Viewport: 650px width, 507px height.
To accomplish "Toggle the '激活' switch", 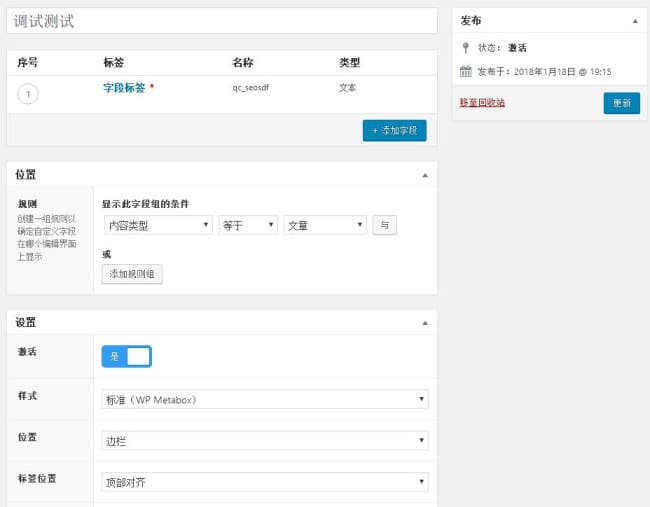I will (x=126, y=357).
